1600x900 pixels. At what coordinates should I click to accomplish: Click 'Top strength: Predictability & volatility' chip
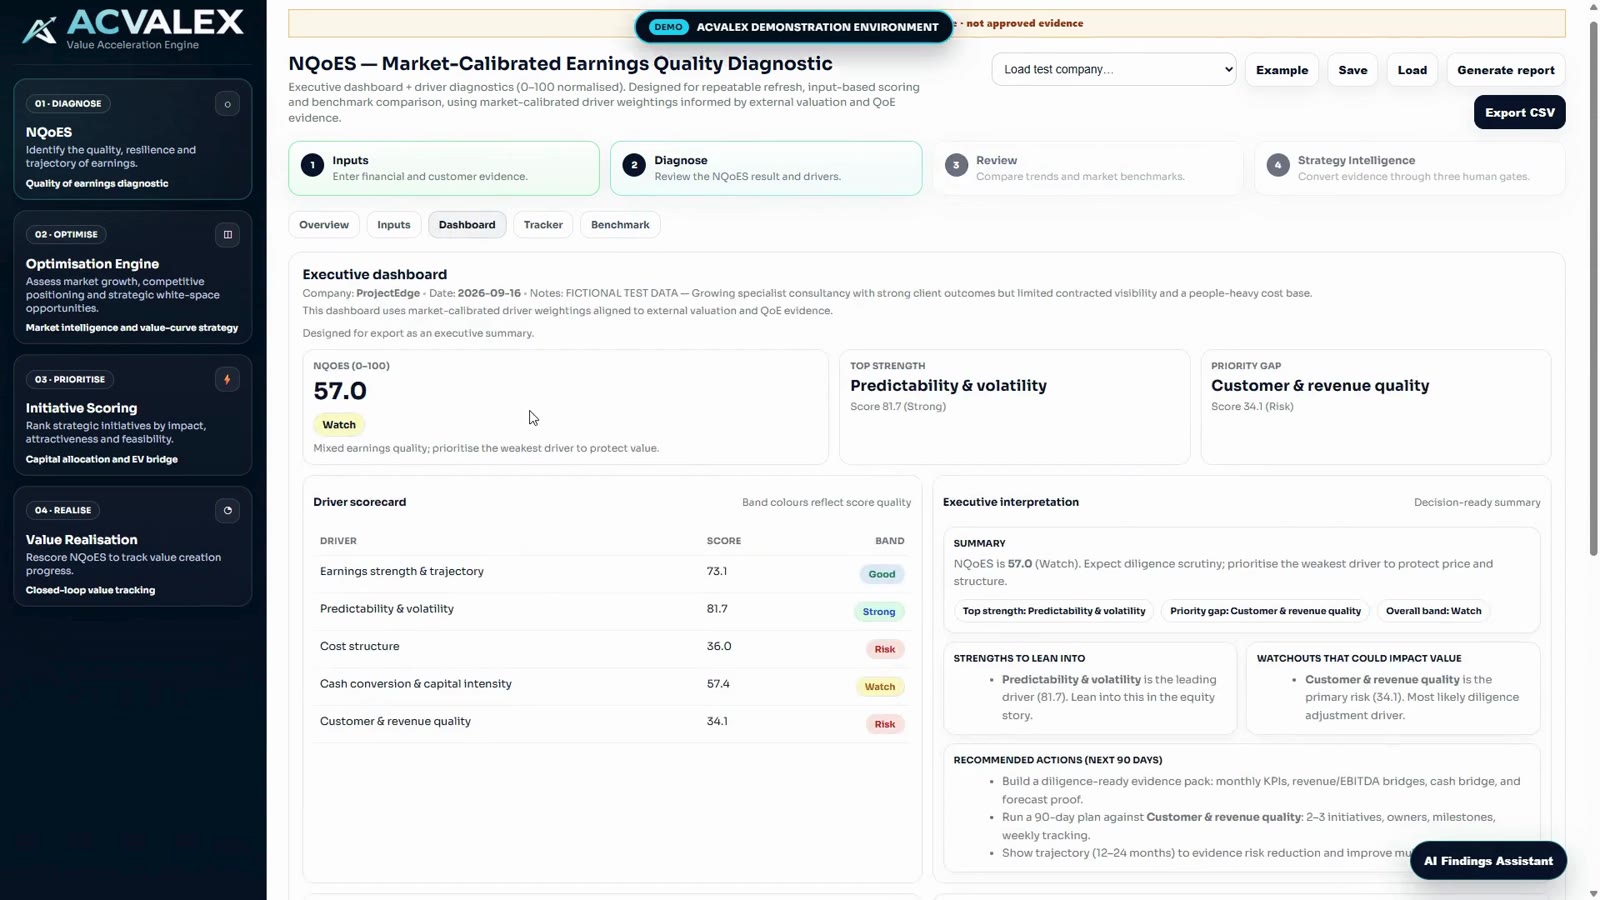pos(1054,611)
